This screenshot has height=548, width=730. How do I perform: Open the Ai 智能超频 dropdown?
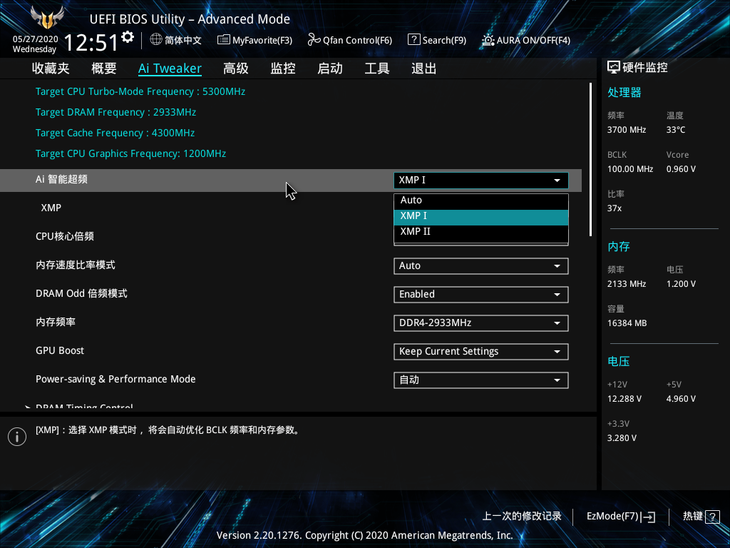tap(481, 180)
